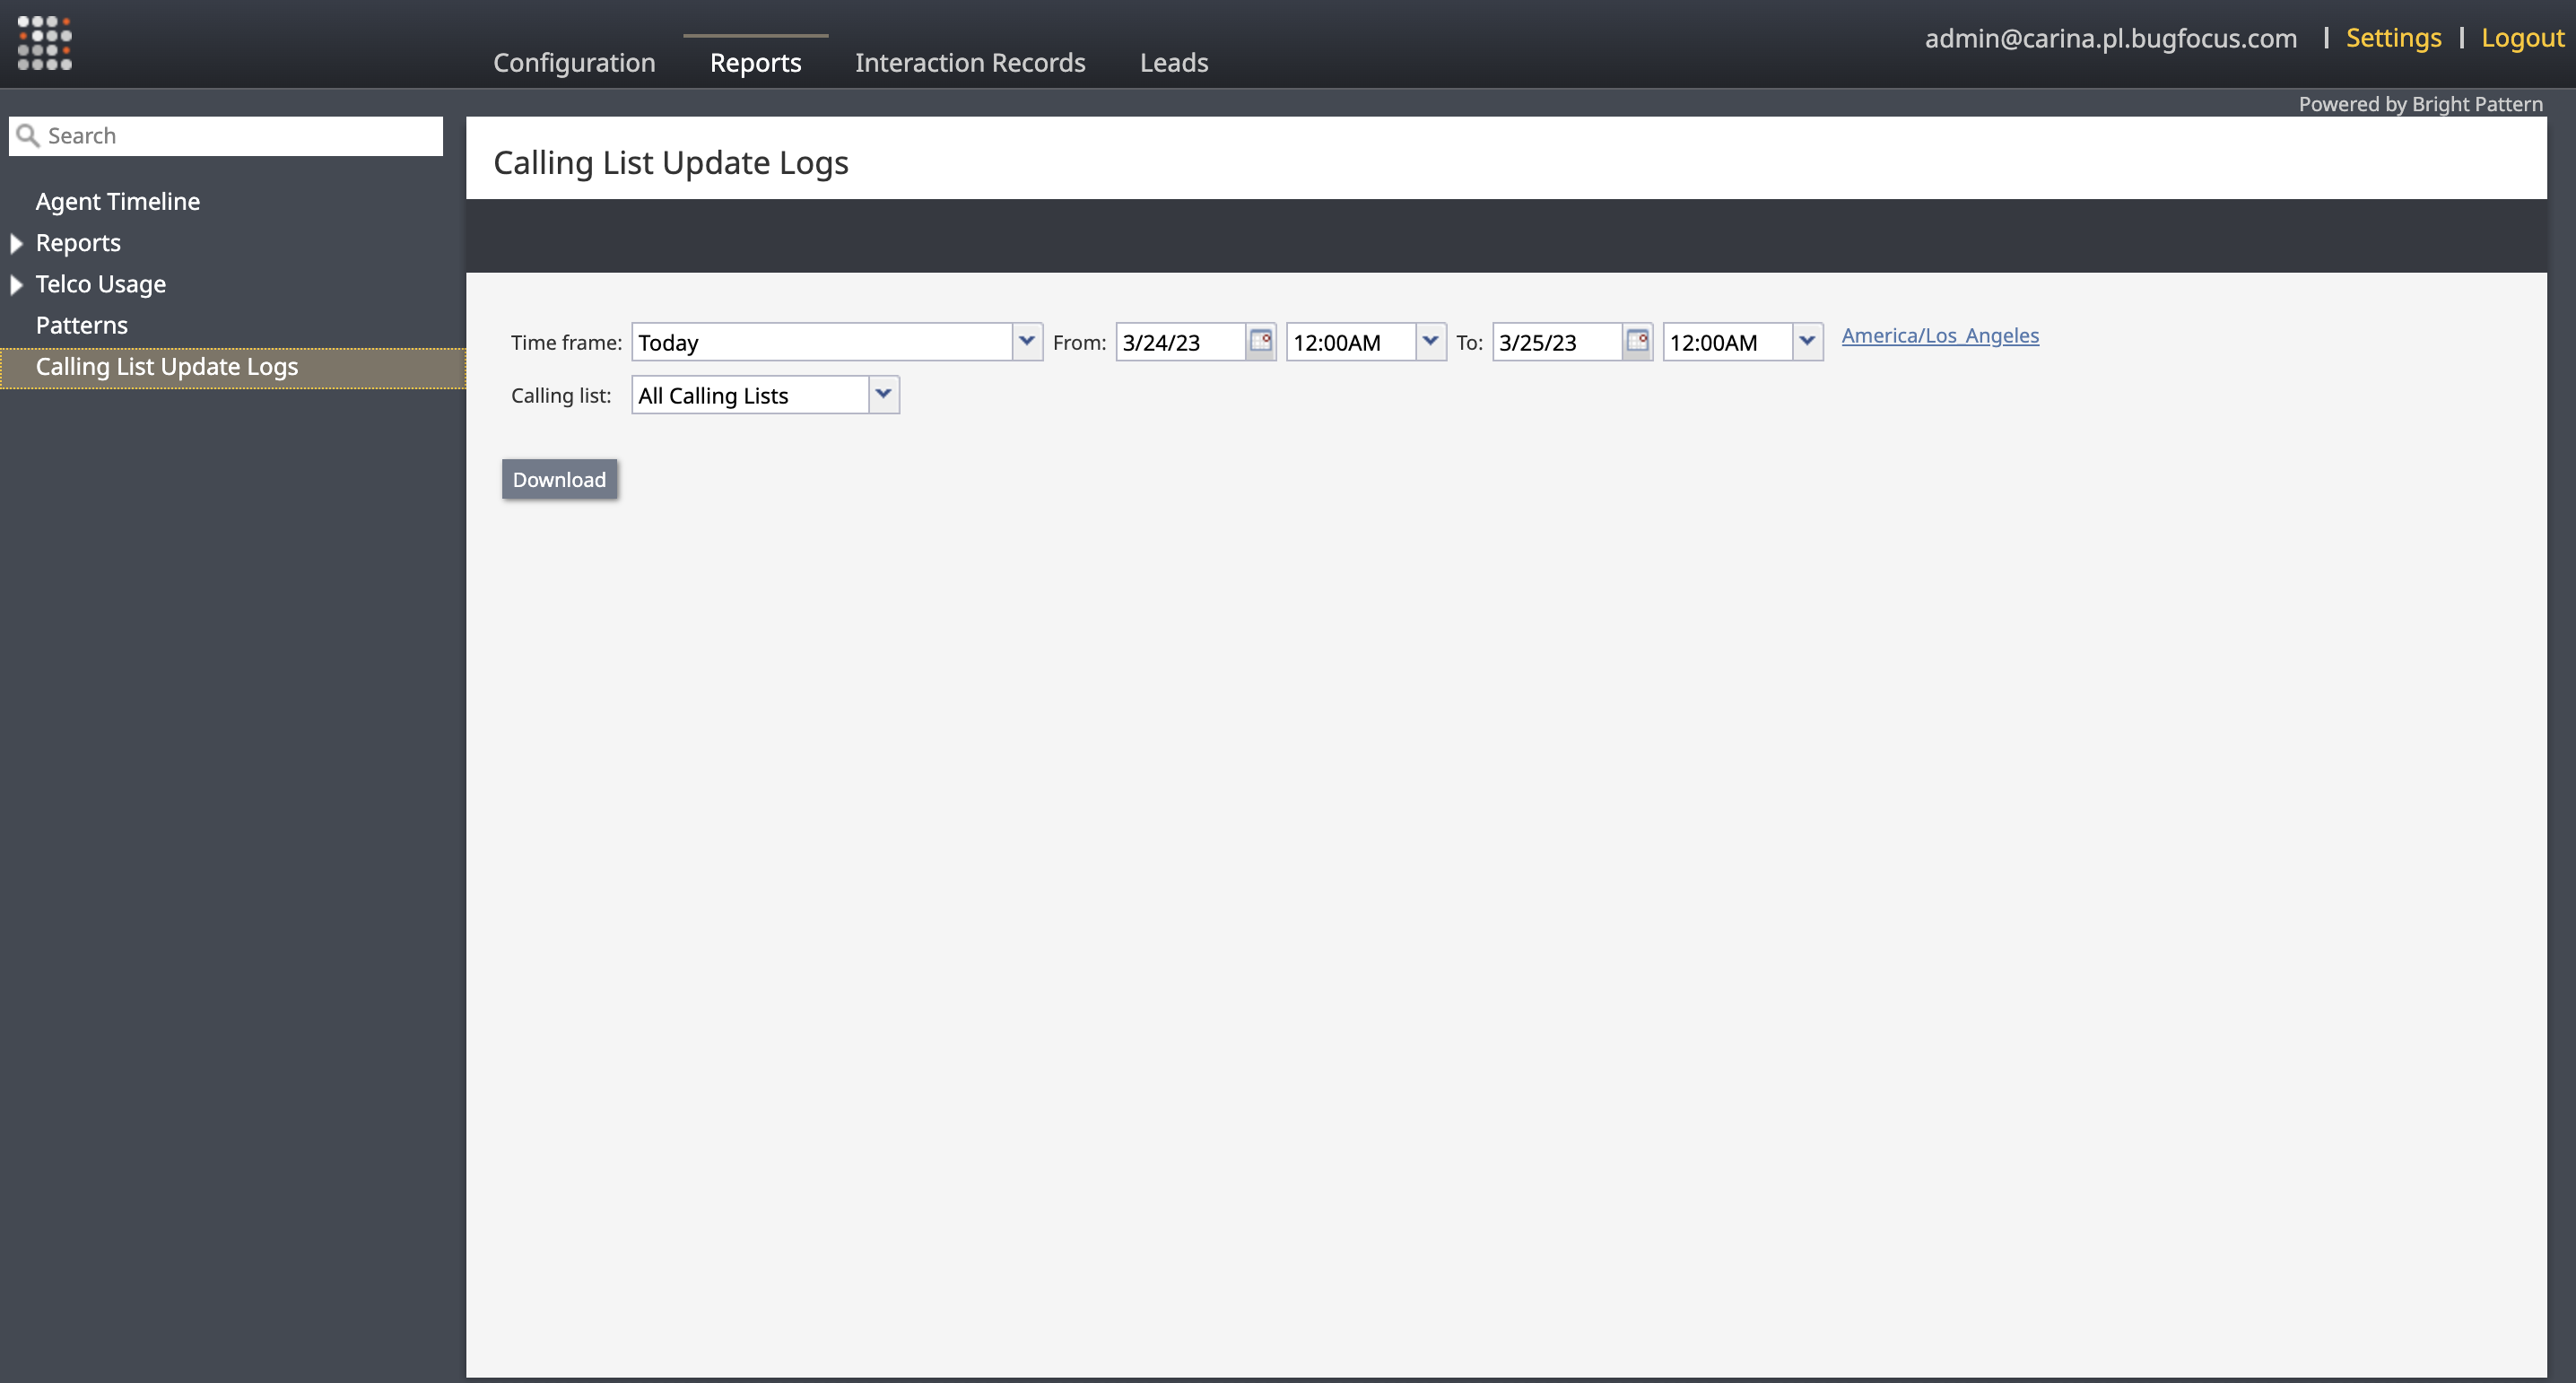Click the Time frame field showing Today

(x=822, y=342)
